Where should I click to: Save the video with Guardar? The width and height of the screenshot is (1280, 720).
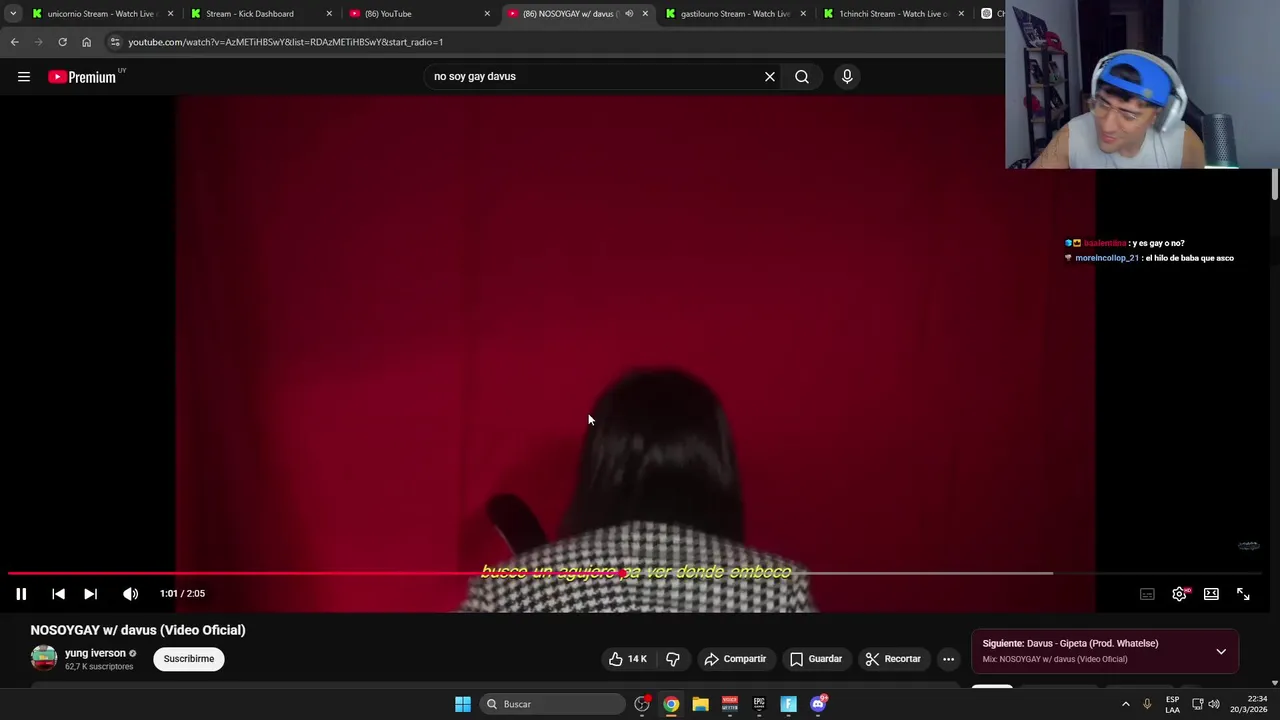click(816, 659)
